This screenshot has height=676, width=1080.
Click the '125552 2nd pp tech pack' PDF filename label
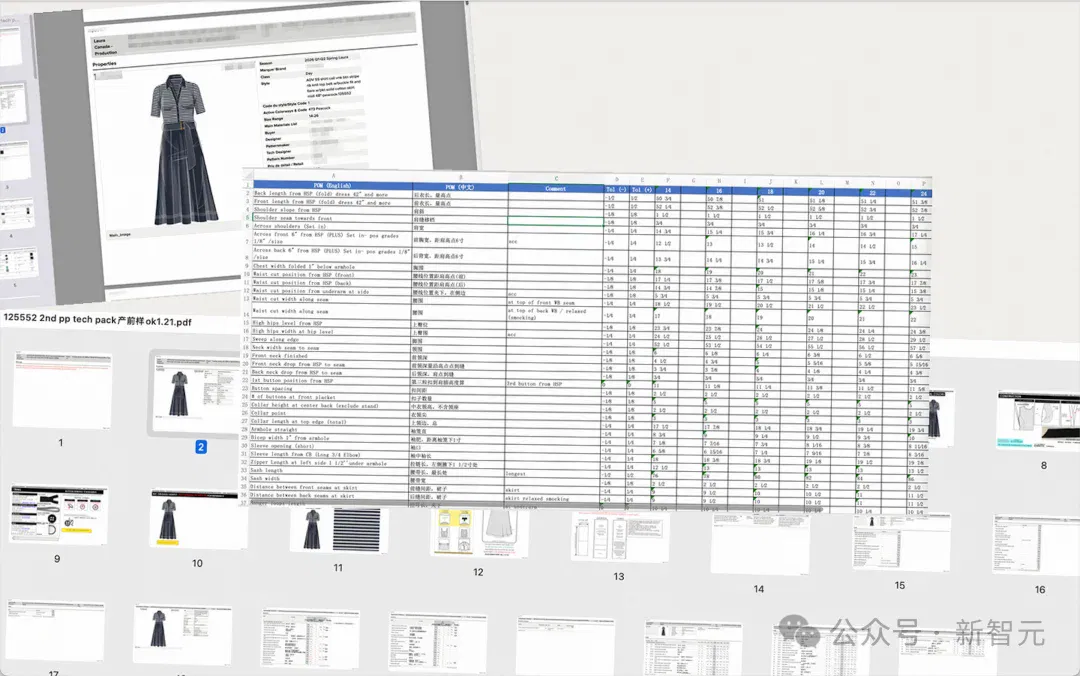click(x=98, y=320)
